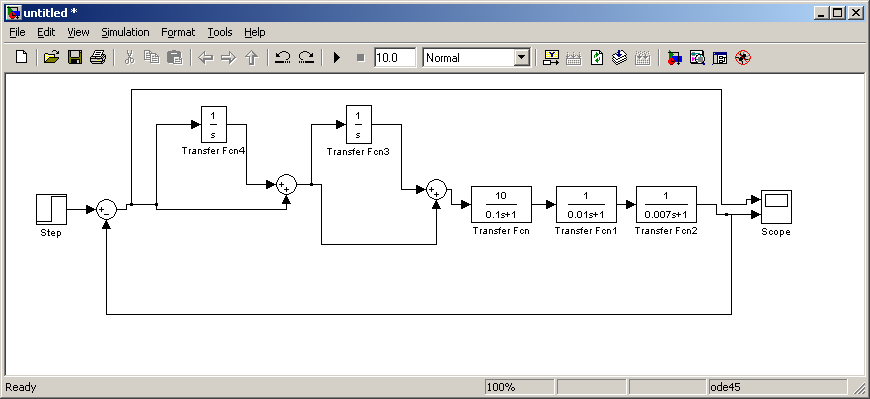870x399 pixels.
Task: Click the simulation stop time field 10.0
Action: (x=394, y=58)
